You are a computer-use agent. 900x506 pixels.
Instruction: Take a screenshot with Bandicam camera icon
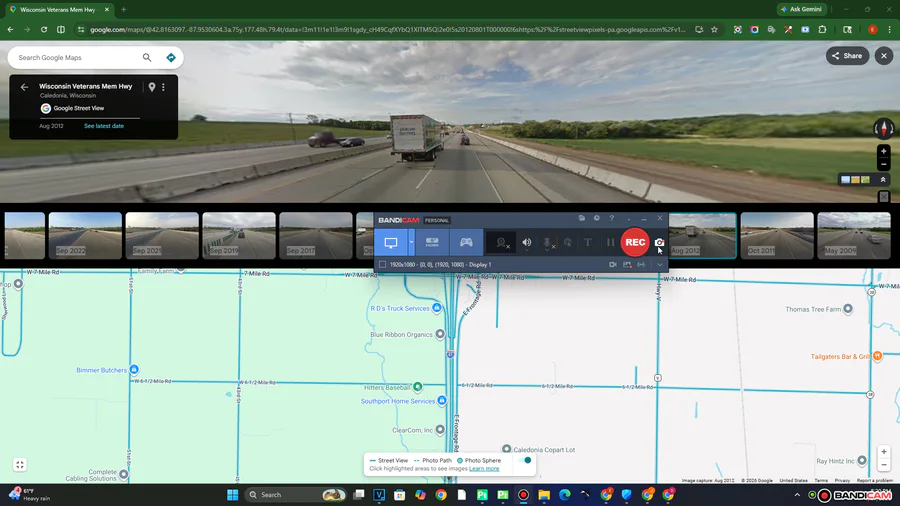point(659,242)
